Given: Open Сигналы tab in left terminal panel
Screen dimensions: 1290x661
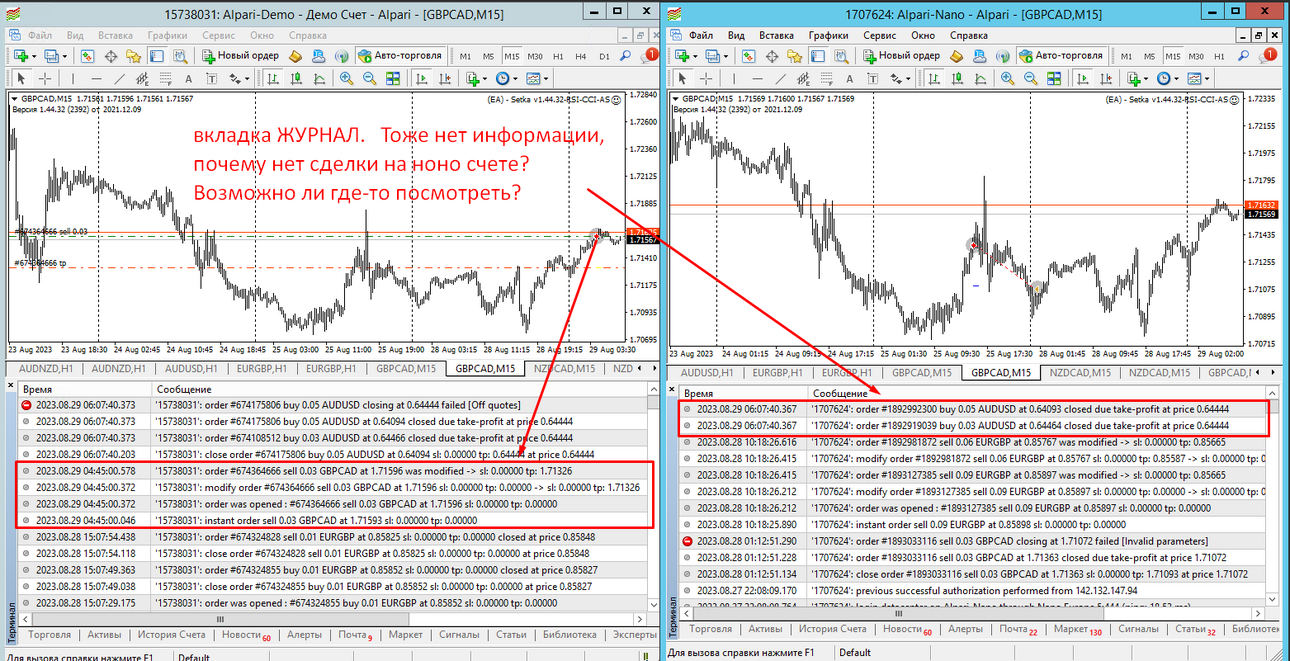Looking at the screenshot, I should click(x=459, y=634).
